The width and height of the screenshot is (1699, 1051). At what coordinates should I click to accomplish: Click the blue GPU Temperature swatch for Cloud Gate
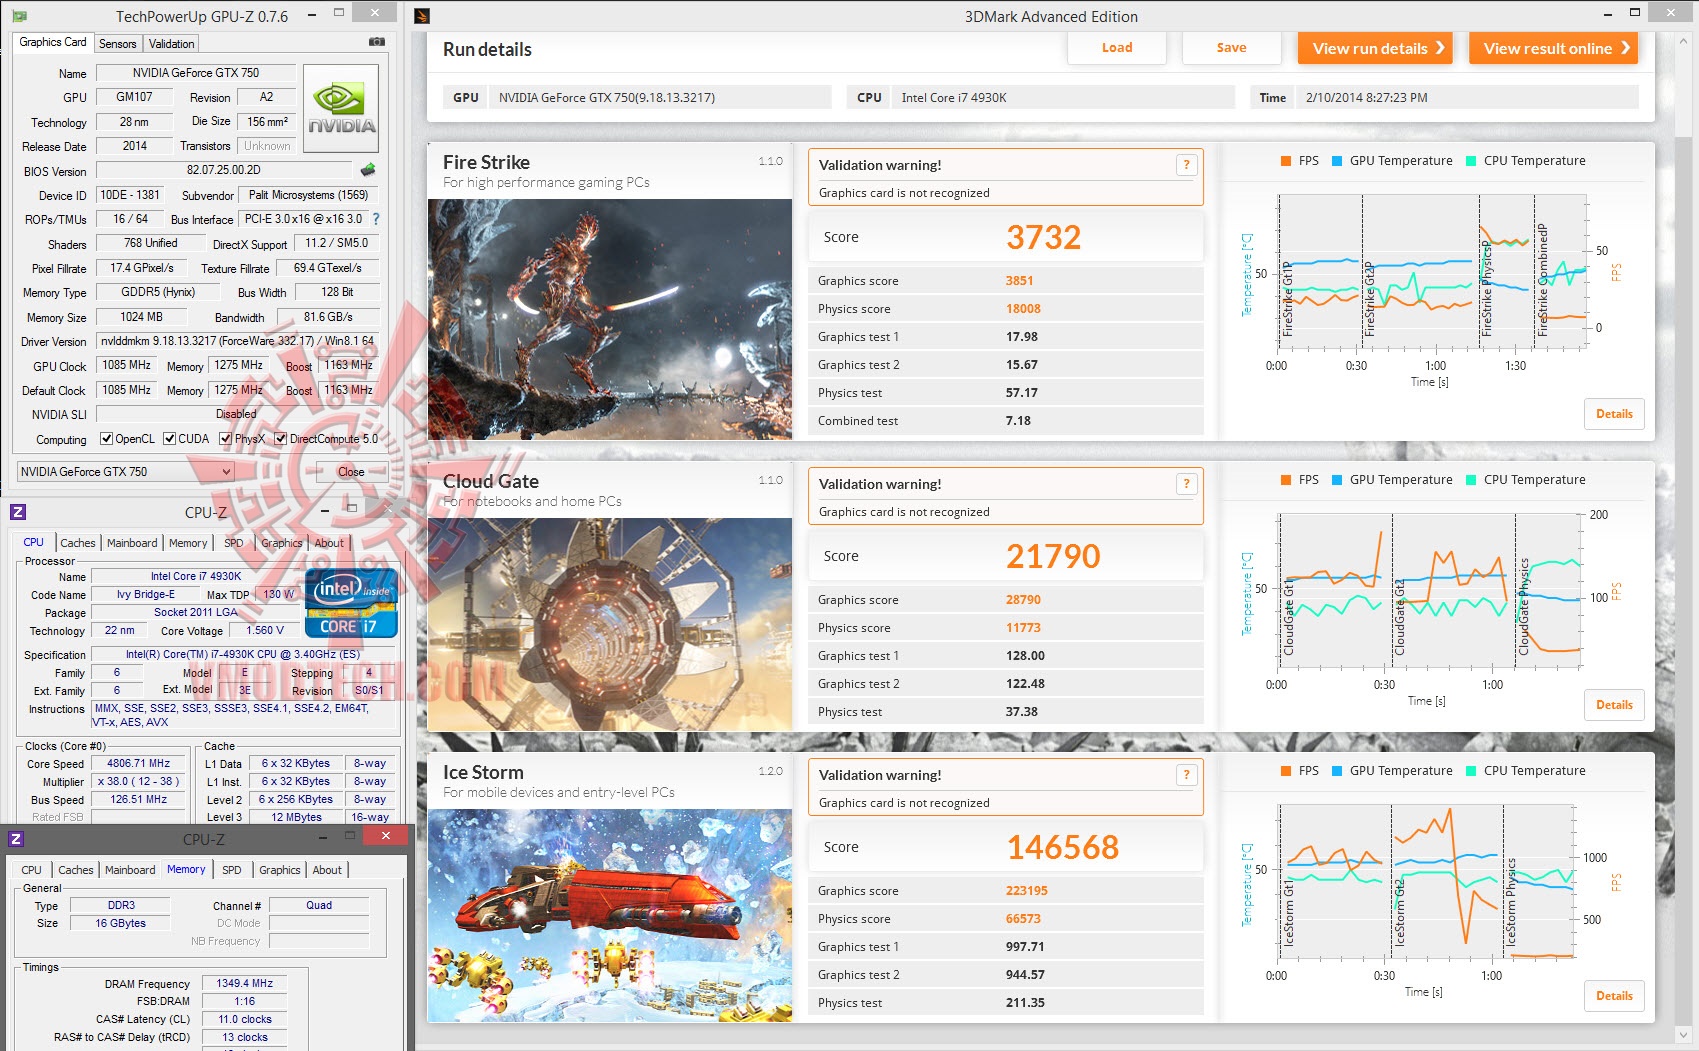coord(1337,480)
